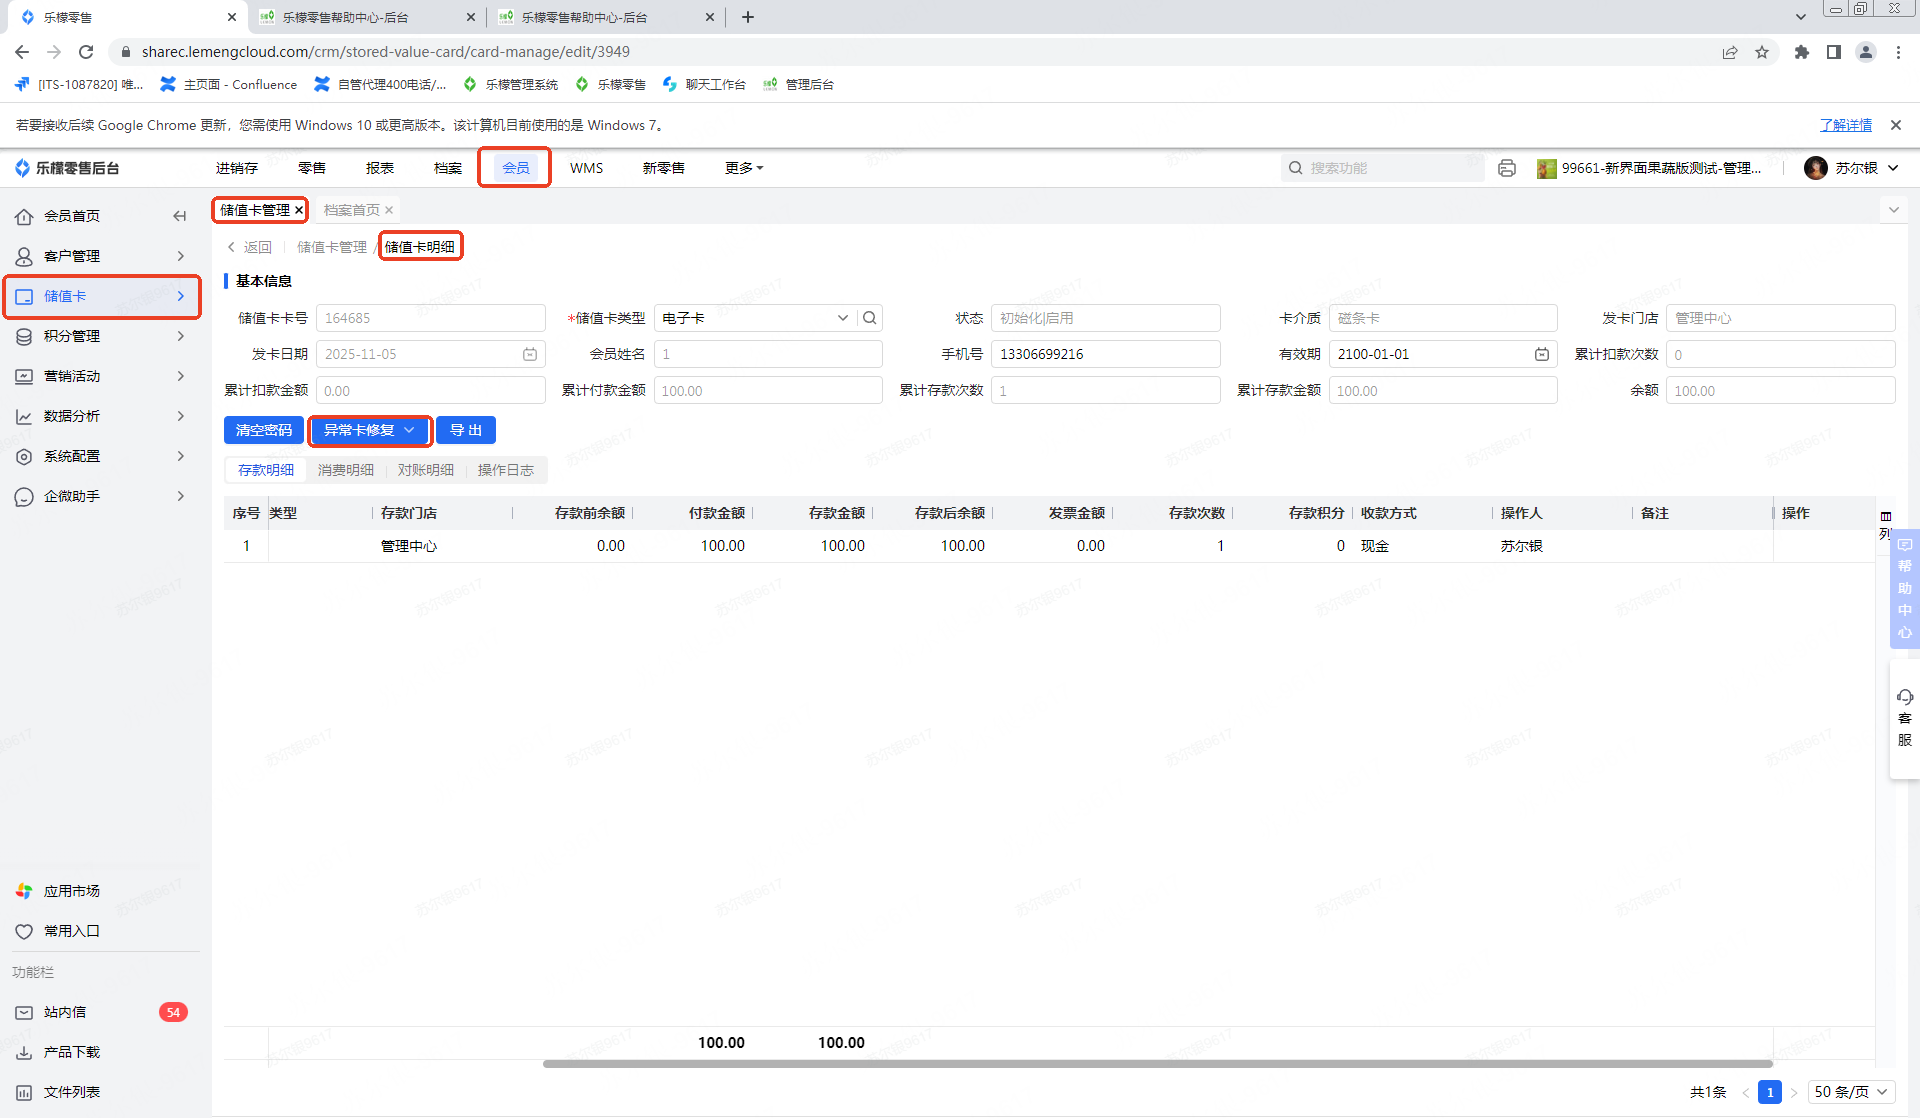Open the 客服 headset icon
This screenshot has width=1920, height=1118.
[1905, 697]
